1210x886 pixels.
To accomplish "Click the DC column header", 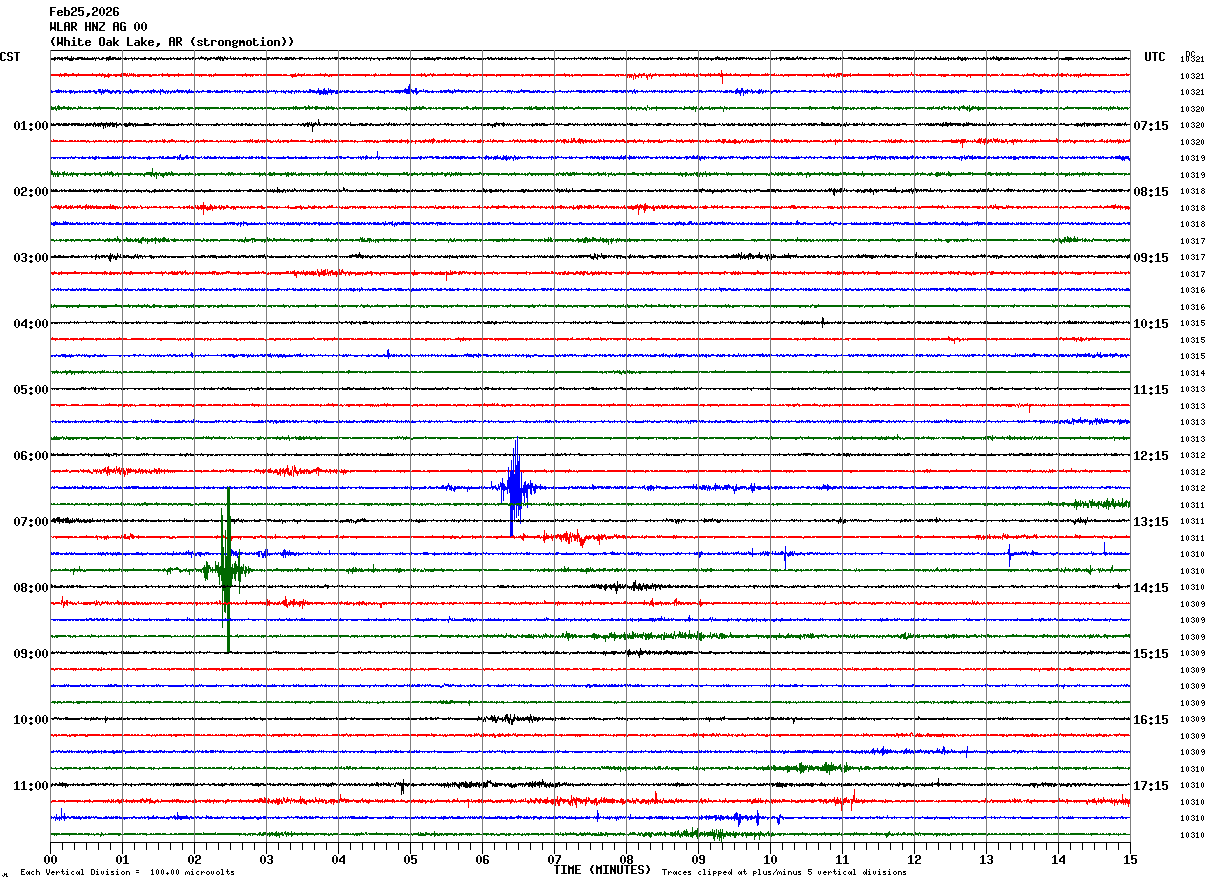I will 1190,53.
